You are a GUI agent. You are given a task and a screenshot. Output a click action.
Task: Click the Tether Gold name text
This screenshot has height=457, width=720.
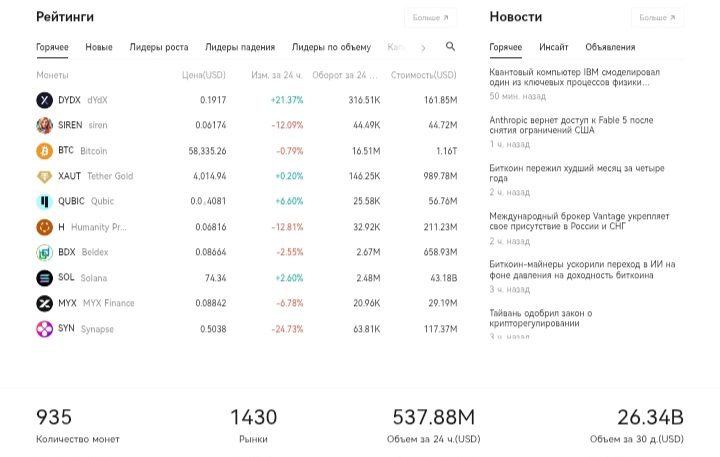pos(110,176)
